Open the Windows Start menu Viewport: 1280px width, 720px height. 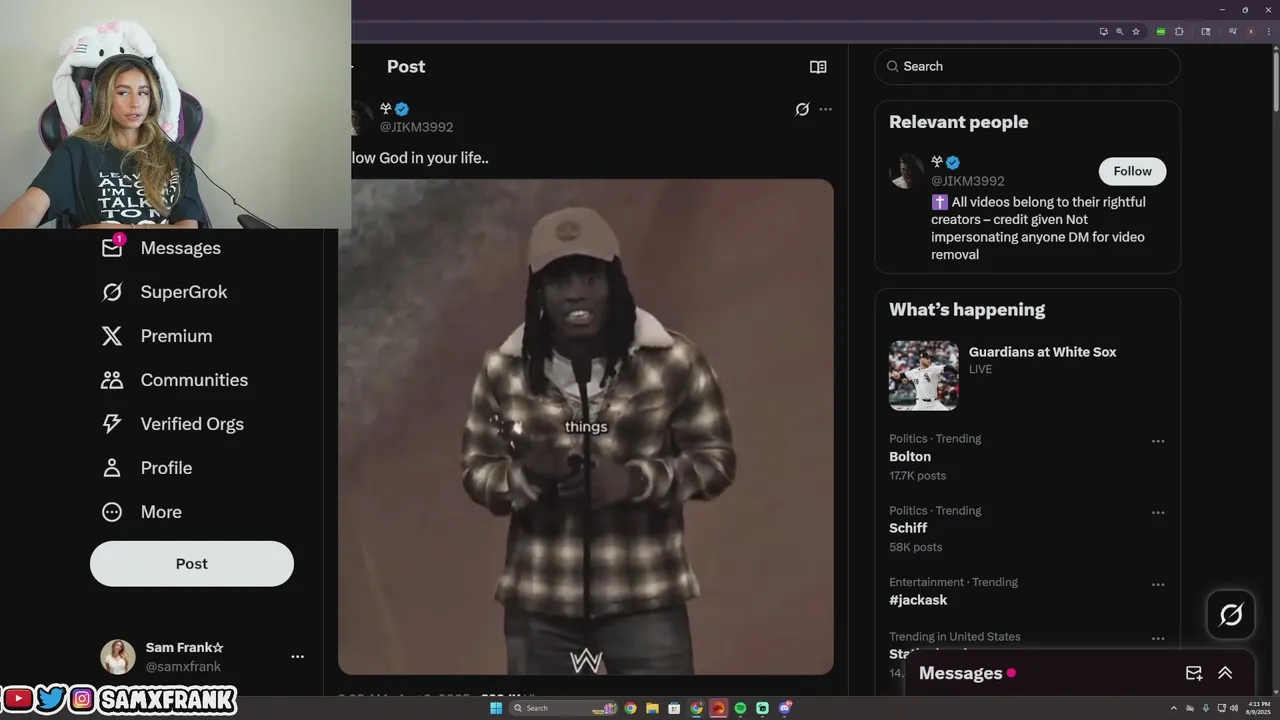496,708
